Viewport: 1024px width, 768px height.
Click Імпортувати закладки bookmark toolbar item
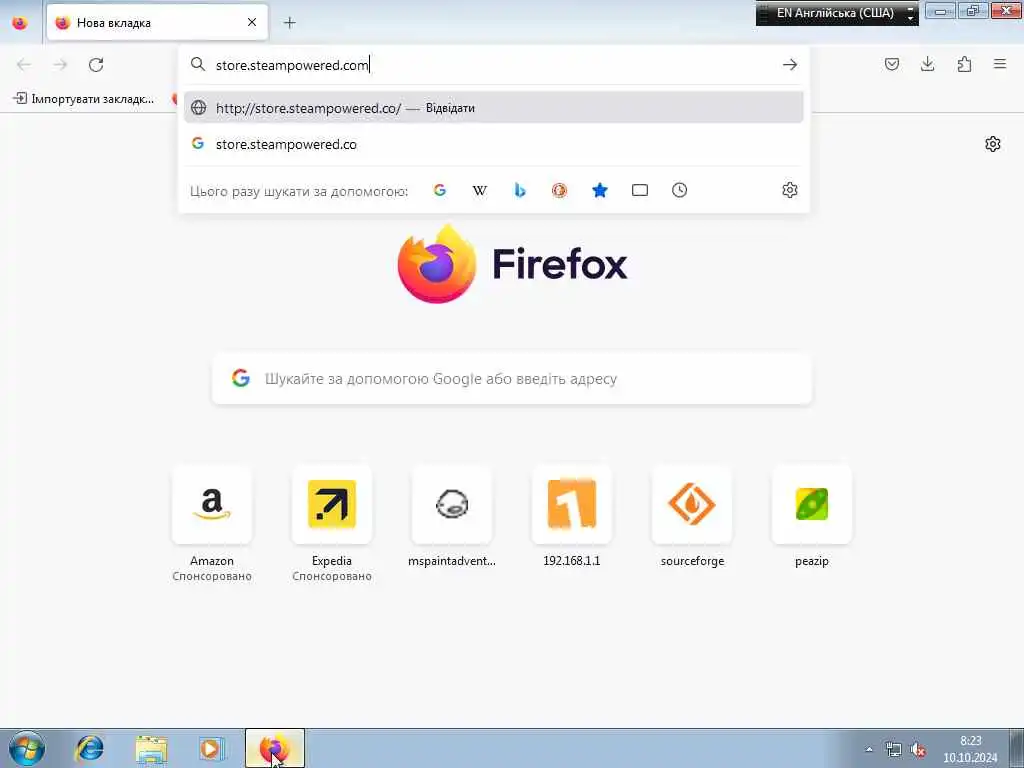(x=84, y=99)
